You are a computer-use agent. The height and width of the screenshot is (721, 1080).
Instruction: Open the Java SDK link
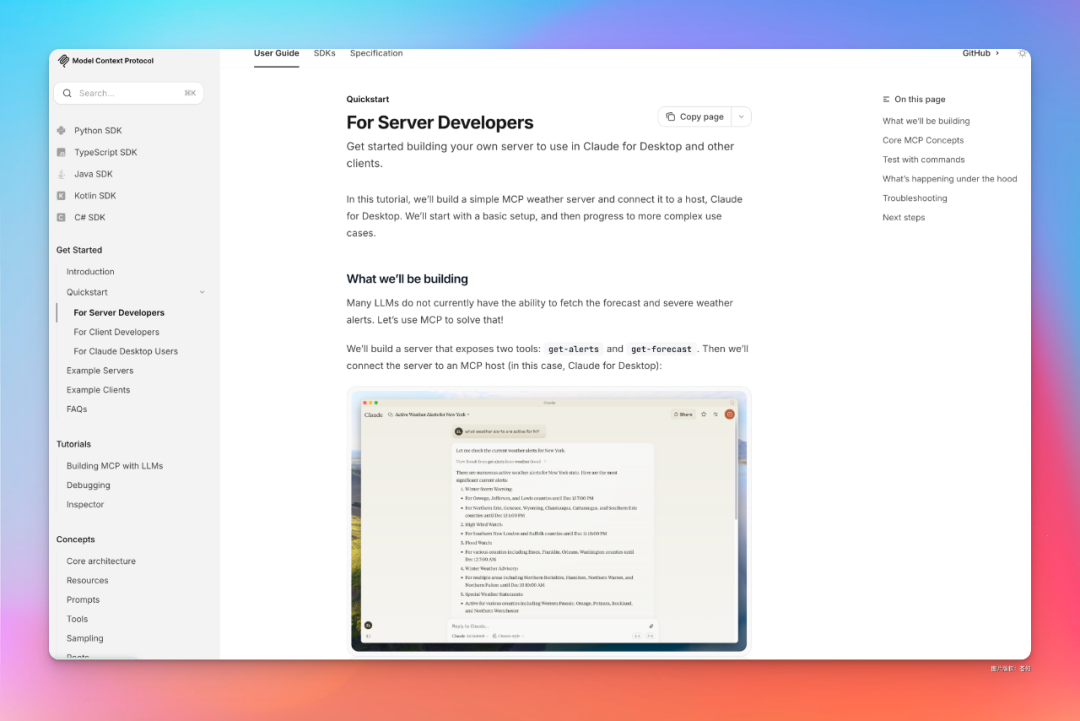click(x=93, y=174)
